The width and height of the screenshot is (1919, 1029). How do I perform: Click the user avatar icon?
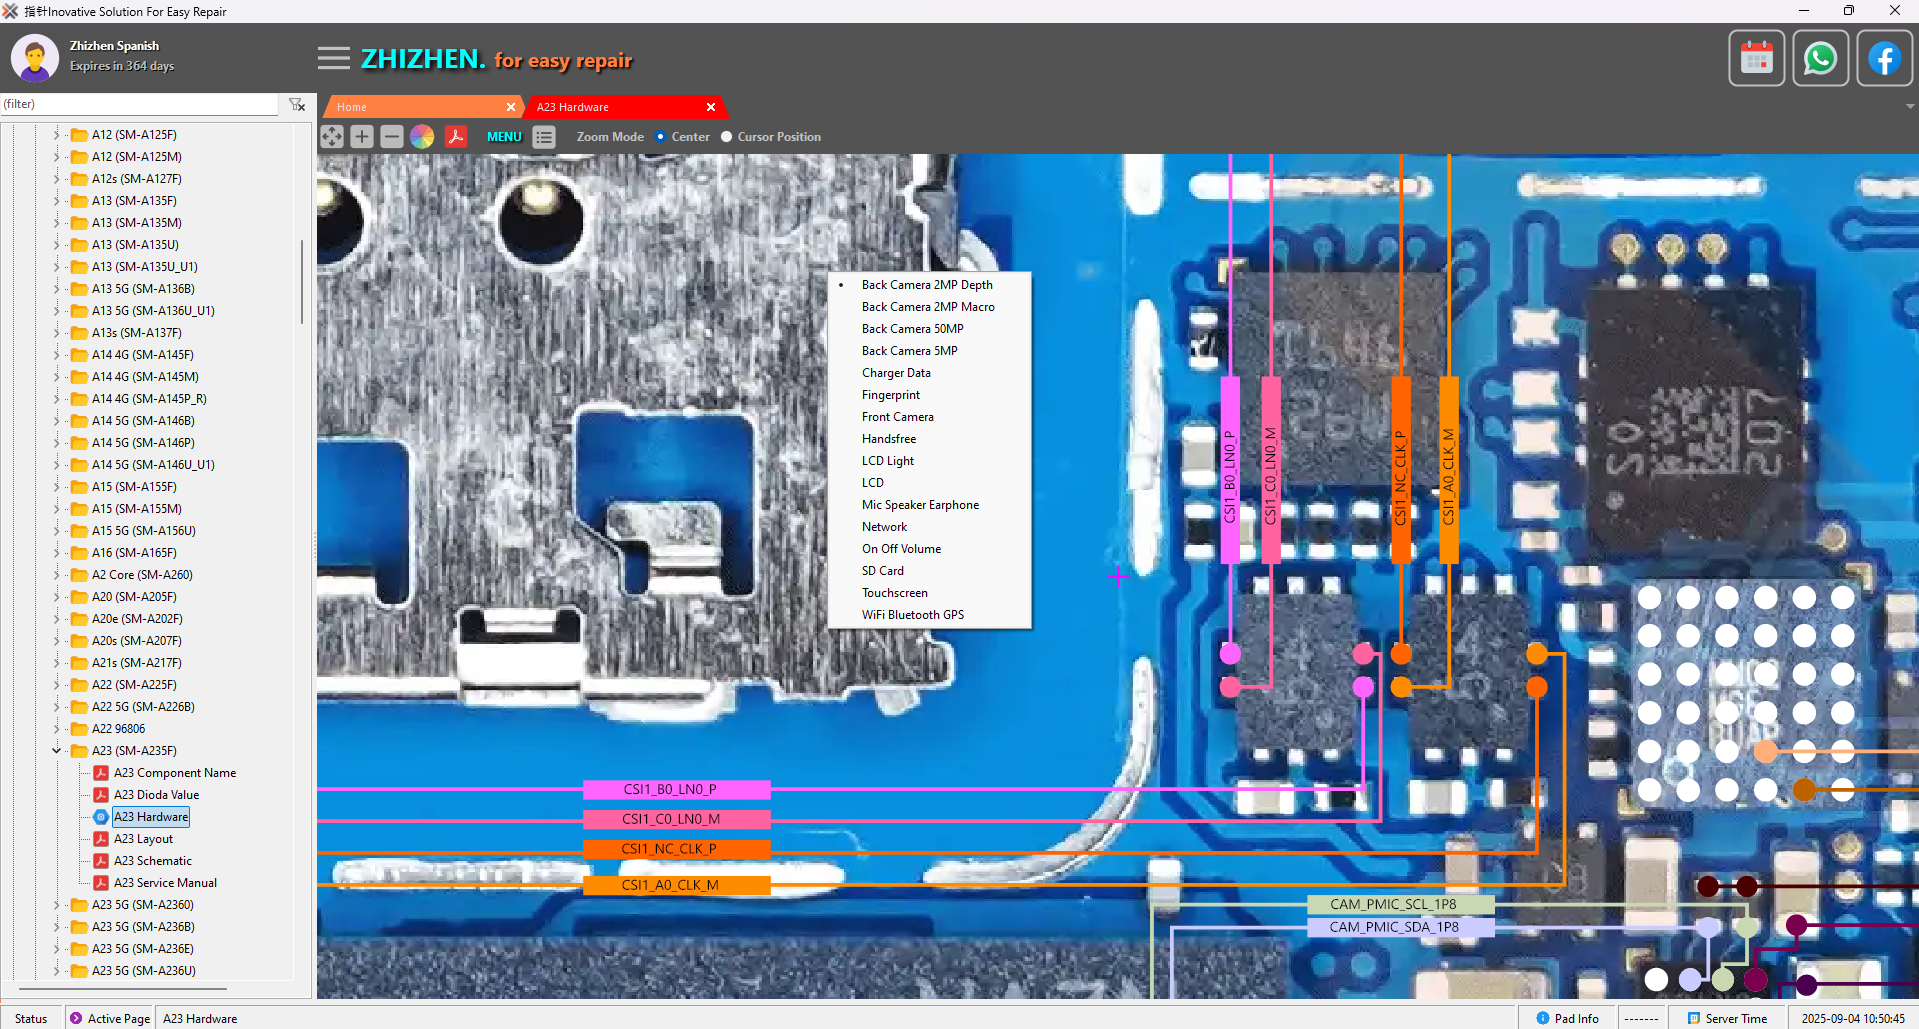35,58
